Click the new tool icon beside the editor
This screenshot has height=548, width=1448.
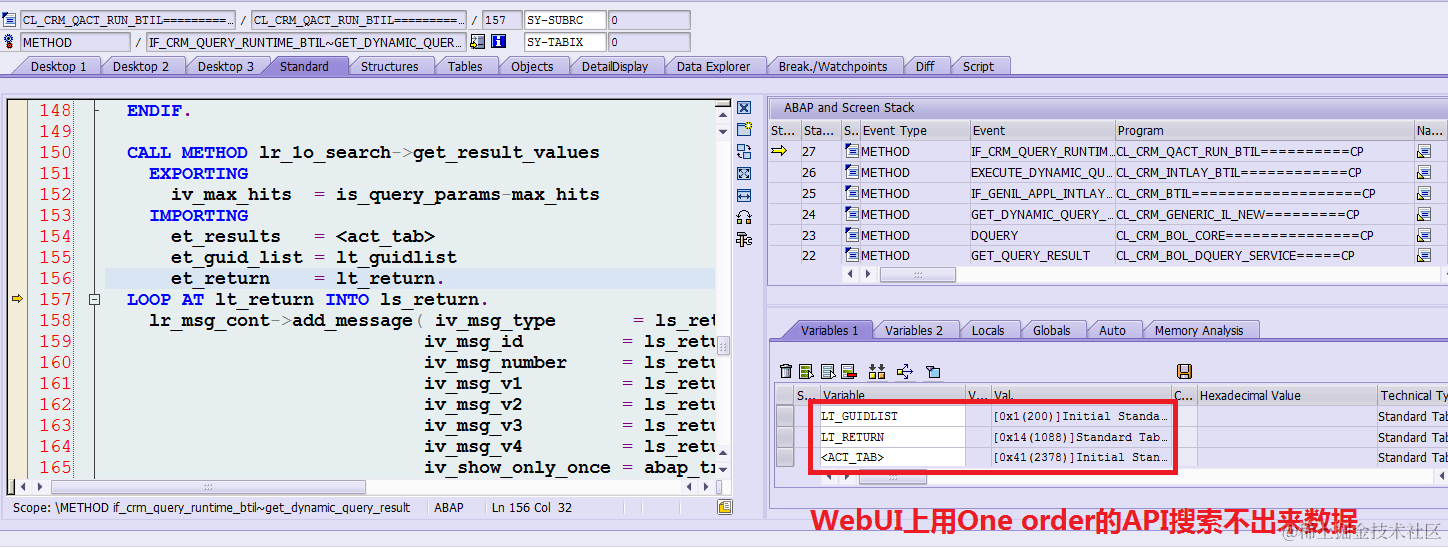click(743, 129)
